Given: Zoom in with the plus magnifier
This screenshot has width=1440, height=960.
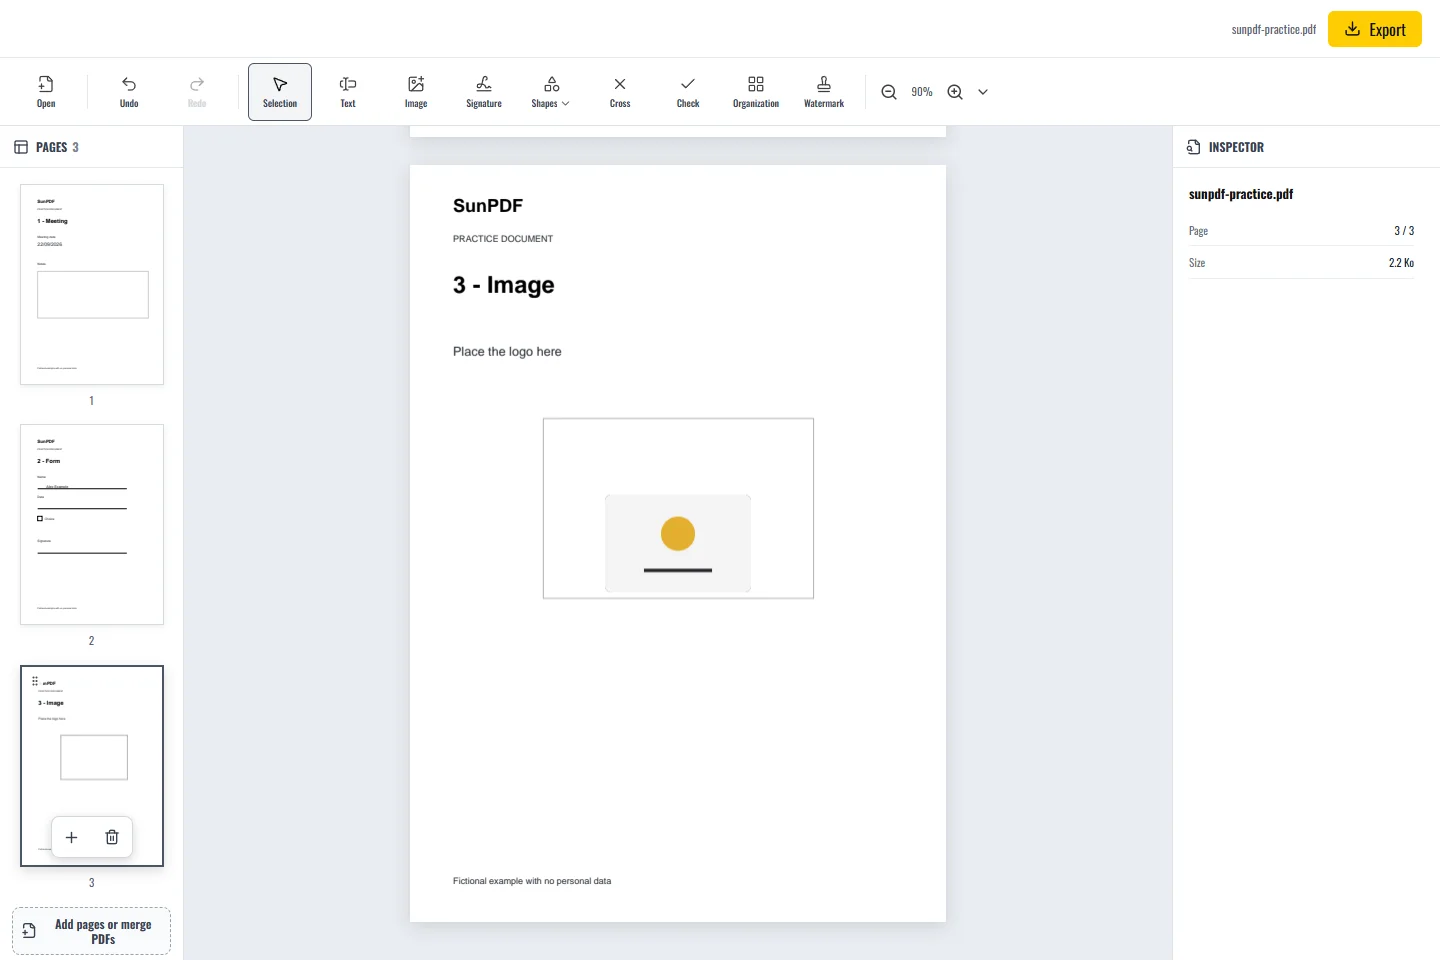Looking at the screenshot, I should click(955, 92).
